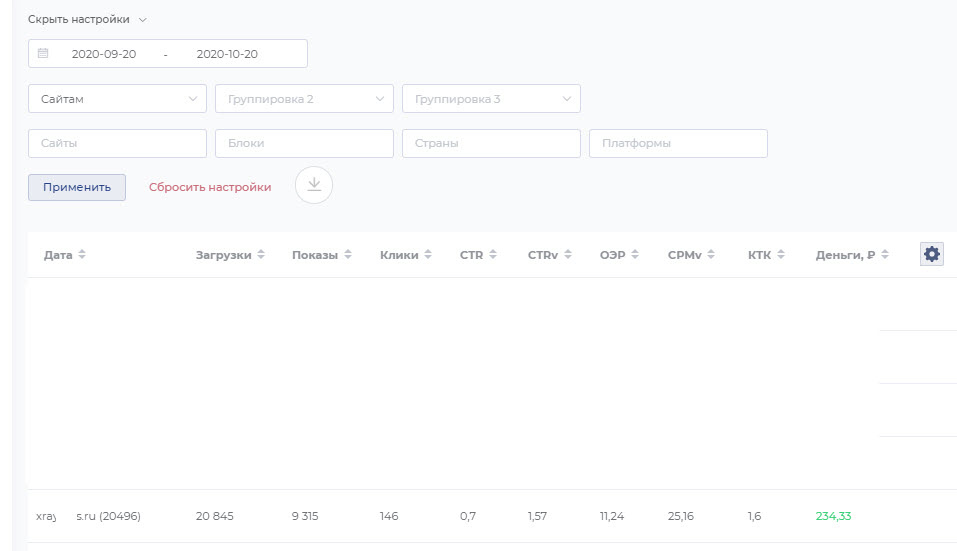Screen dimensions: 957x551
Task: Set the start date 2020-09-20 field
Action: pyautogui.click(x=104, y=54)
